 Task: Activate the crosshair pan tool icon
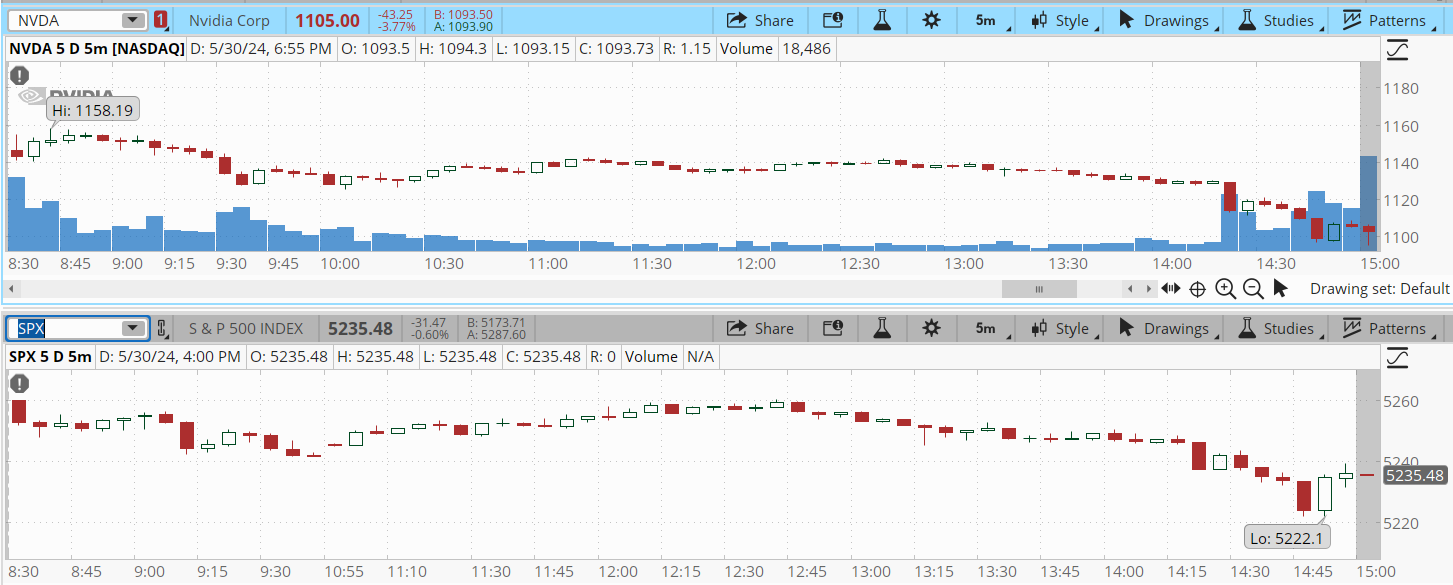tap(1197, 289)
